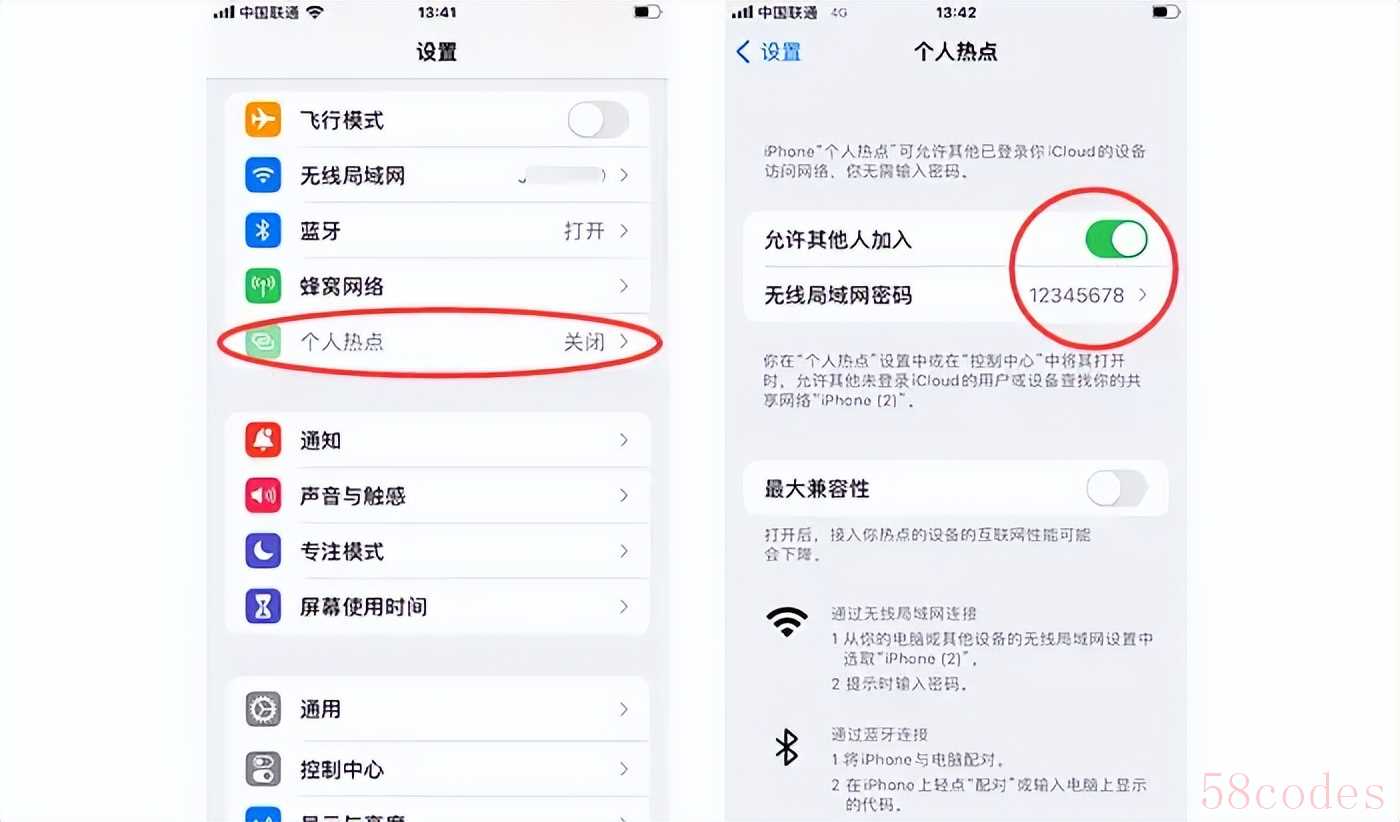Open the 无线局域网密码 row

coord(956,296)
